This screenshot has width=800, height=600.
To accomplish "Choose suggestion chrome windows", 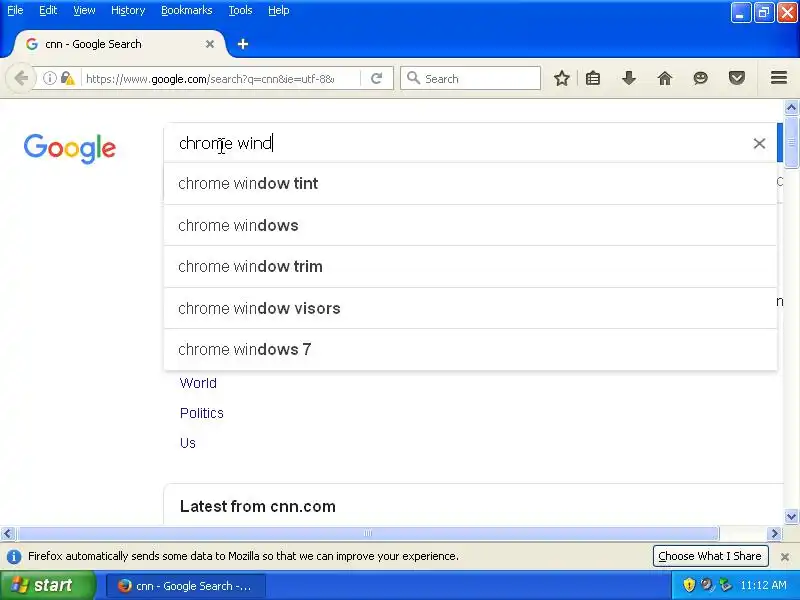I will [x=470, y=226].
